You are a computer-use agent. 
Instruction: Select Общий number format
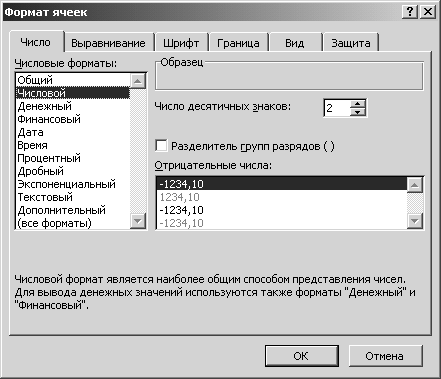[x=73, y=80]
